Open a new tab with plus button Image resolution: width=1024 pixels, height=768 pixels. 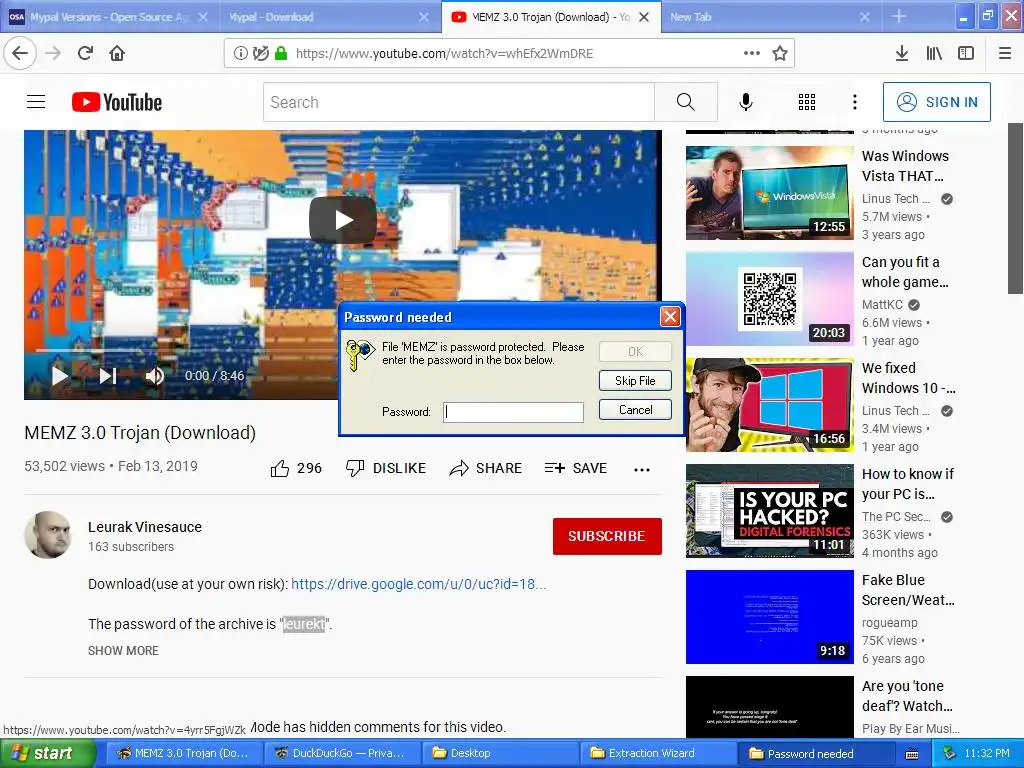coord(899,16)
